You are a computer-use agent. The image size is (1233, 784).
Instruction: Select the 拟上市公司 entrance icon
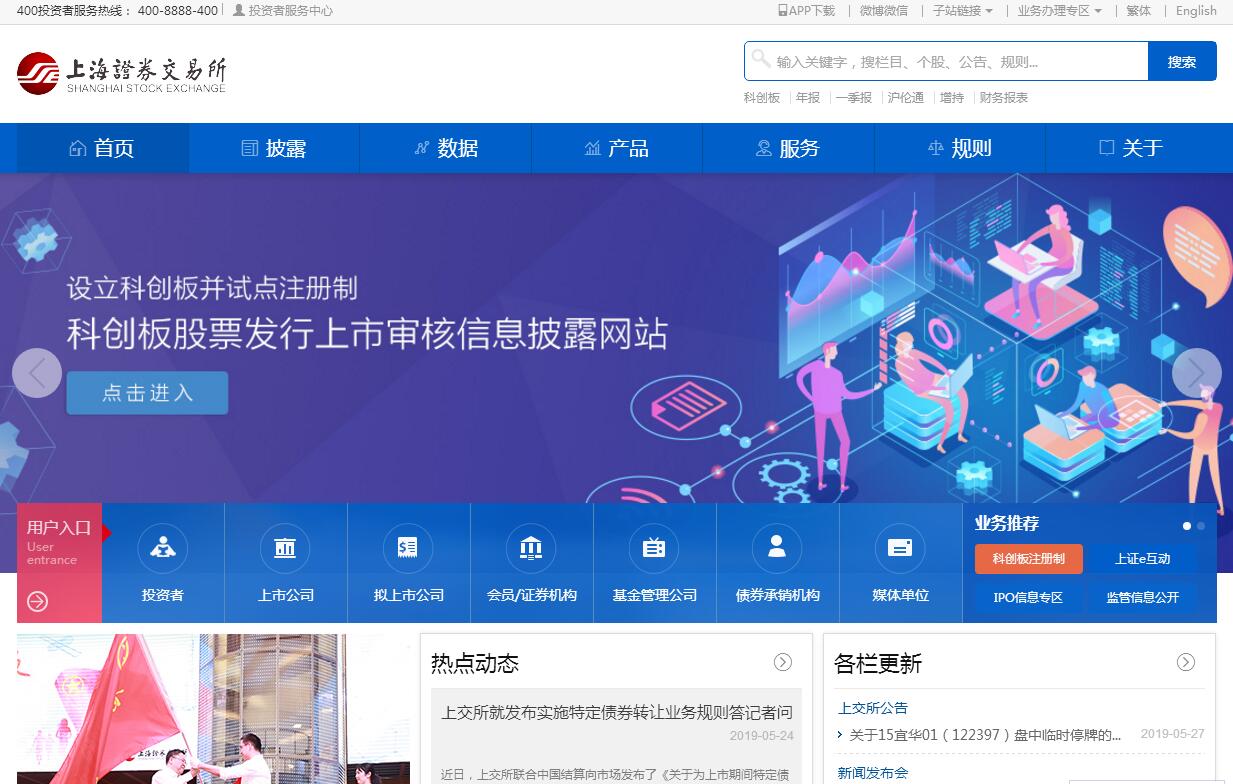408,548
